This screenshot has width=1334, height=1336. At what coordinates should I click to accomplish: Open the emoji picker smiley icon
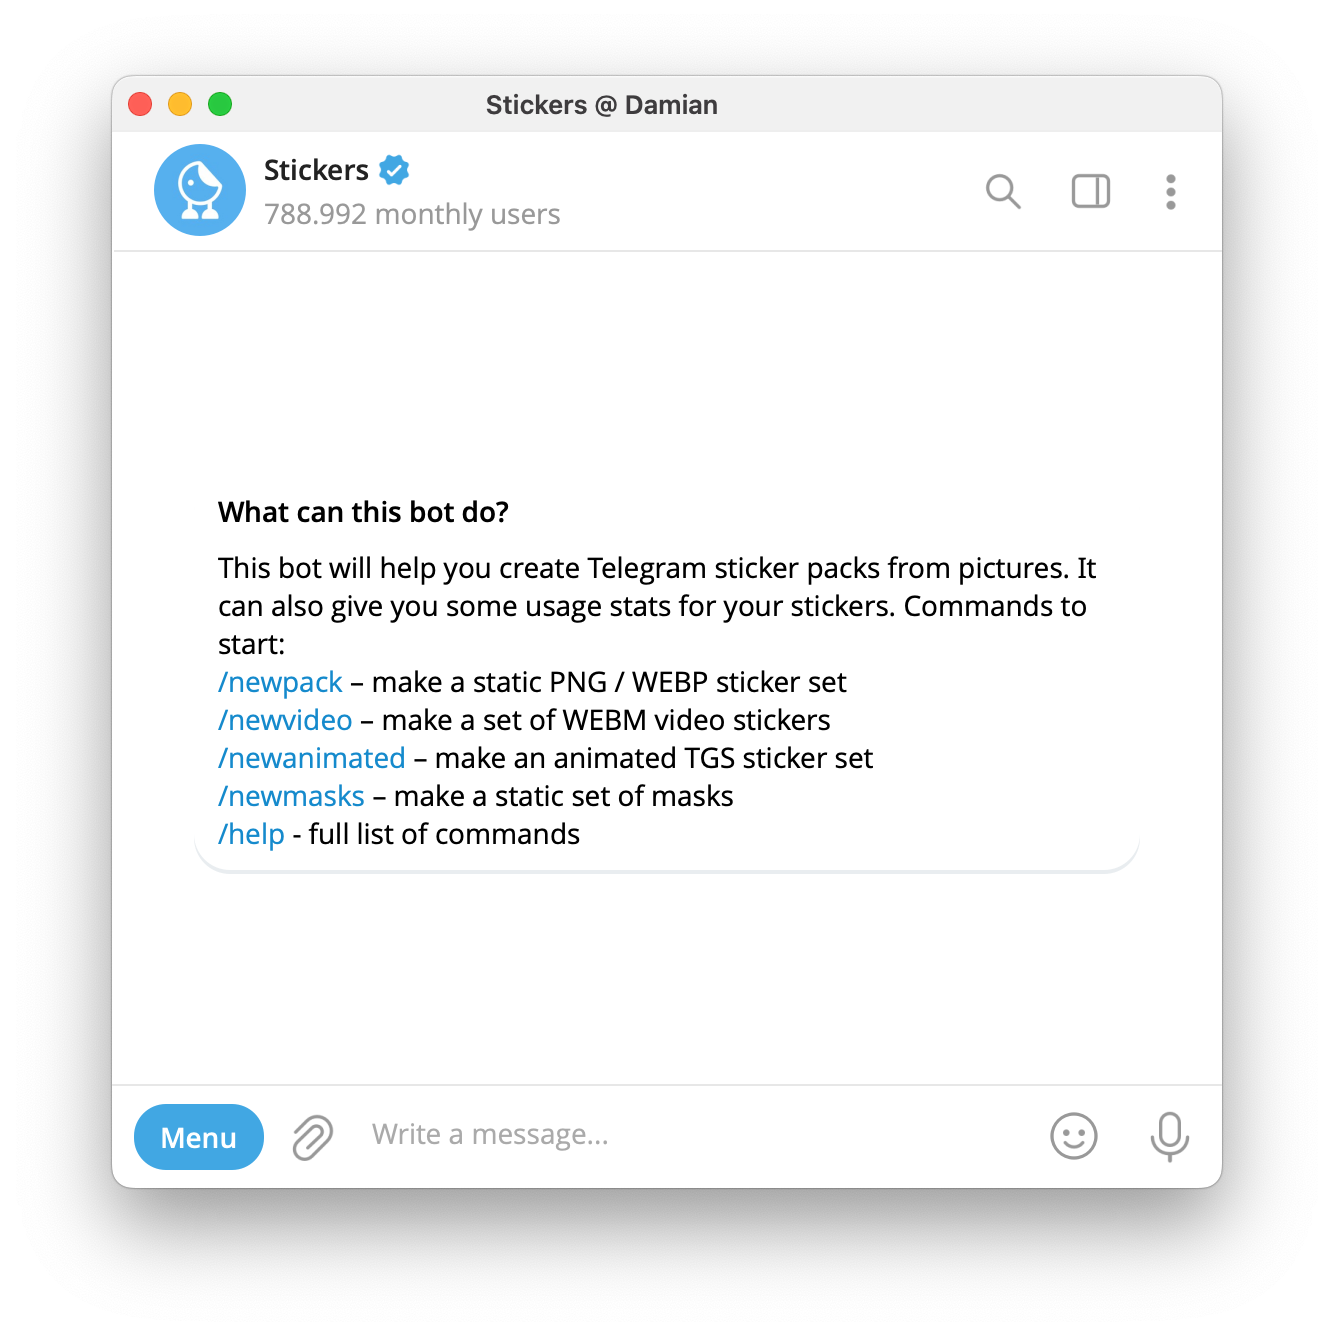point(1074,1136)
